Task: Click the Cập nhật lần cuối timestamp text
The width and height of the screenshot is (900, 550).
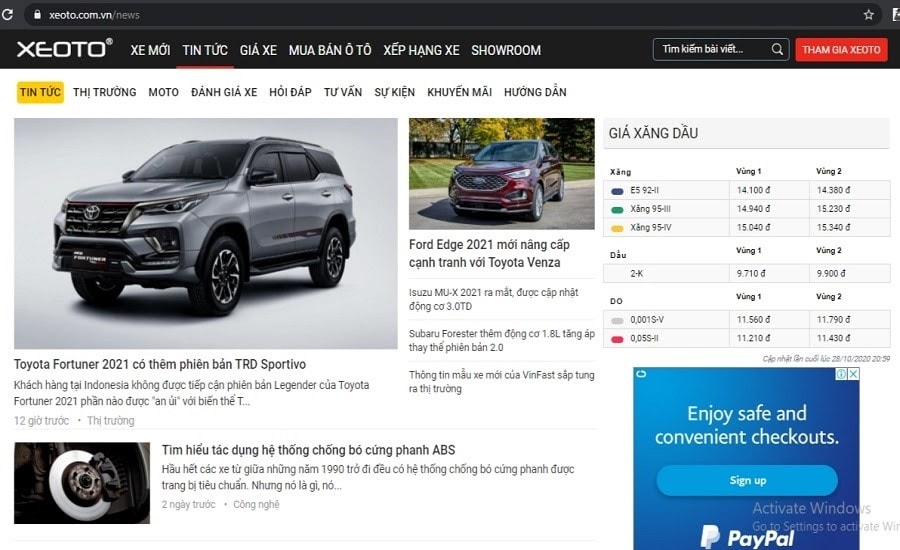Action: pos(826,359)
